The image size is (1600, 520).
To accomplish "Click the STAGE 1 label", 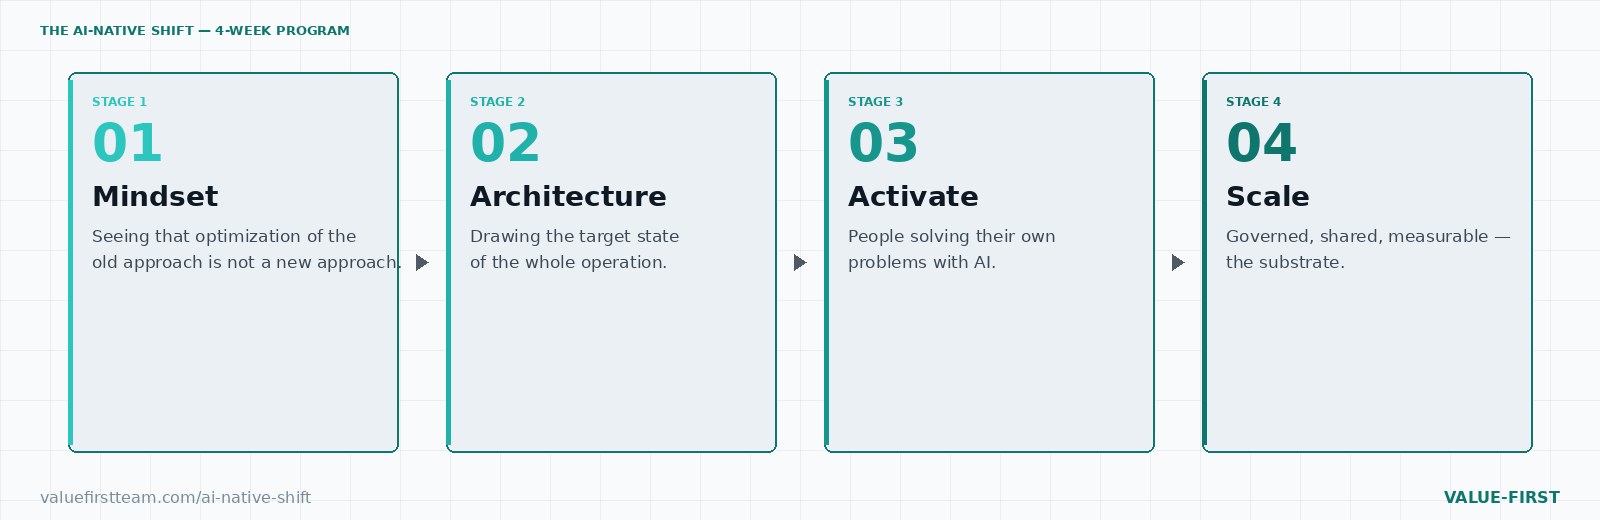I will click(x=119, y=102).
